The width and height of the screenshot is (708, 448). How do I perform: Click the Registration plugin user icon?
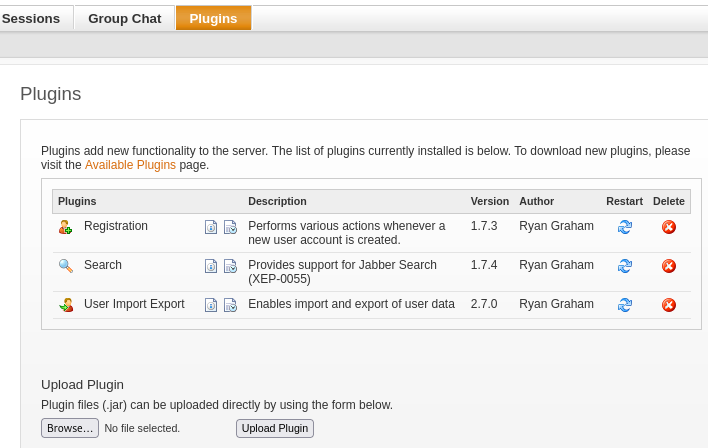tap(66, 227)
